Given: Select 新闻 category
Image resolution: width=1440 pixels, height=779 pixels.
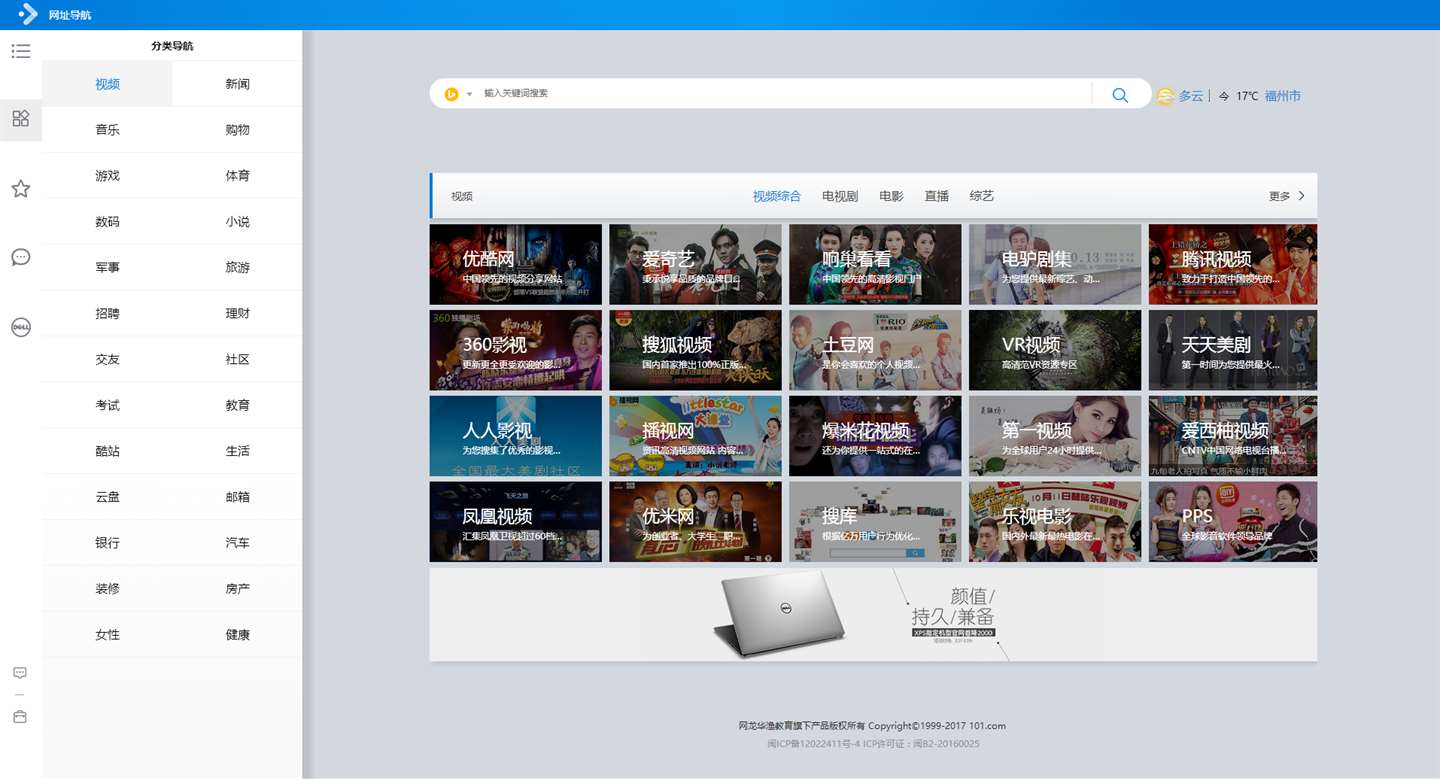Looking at the screenshot, I should (x=237, y=84).
